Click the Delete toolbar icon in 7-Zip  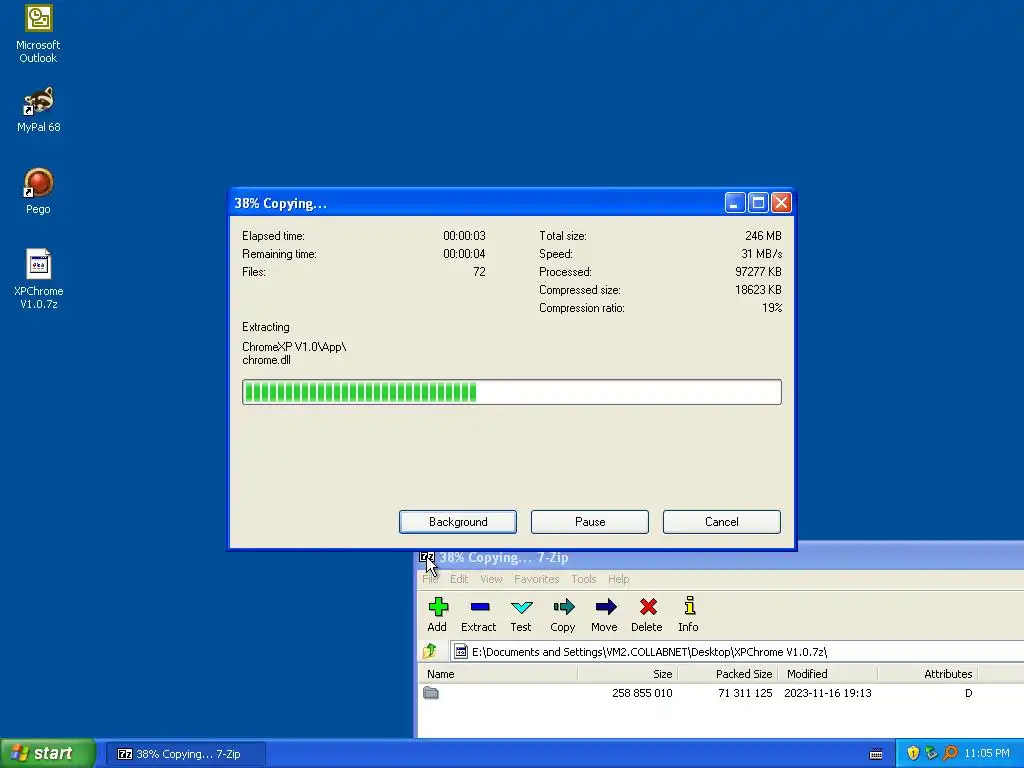[647, 614]
